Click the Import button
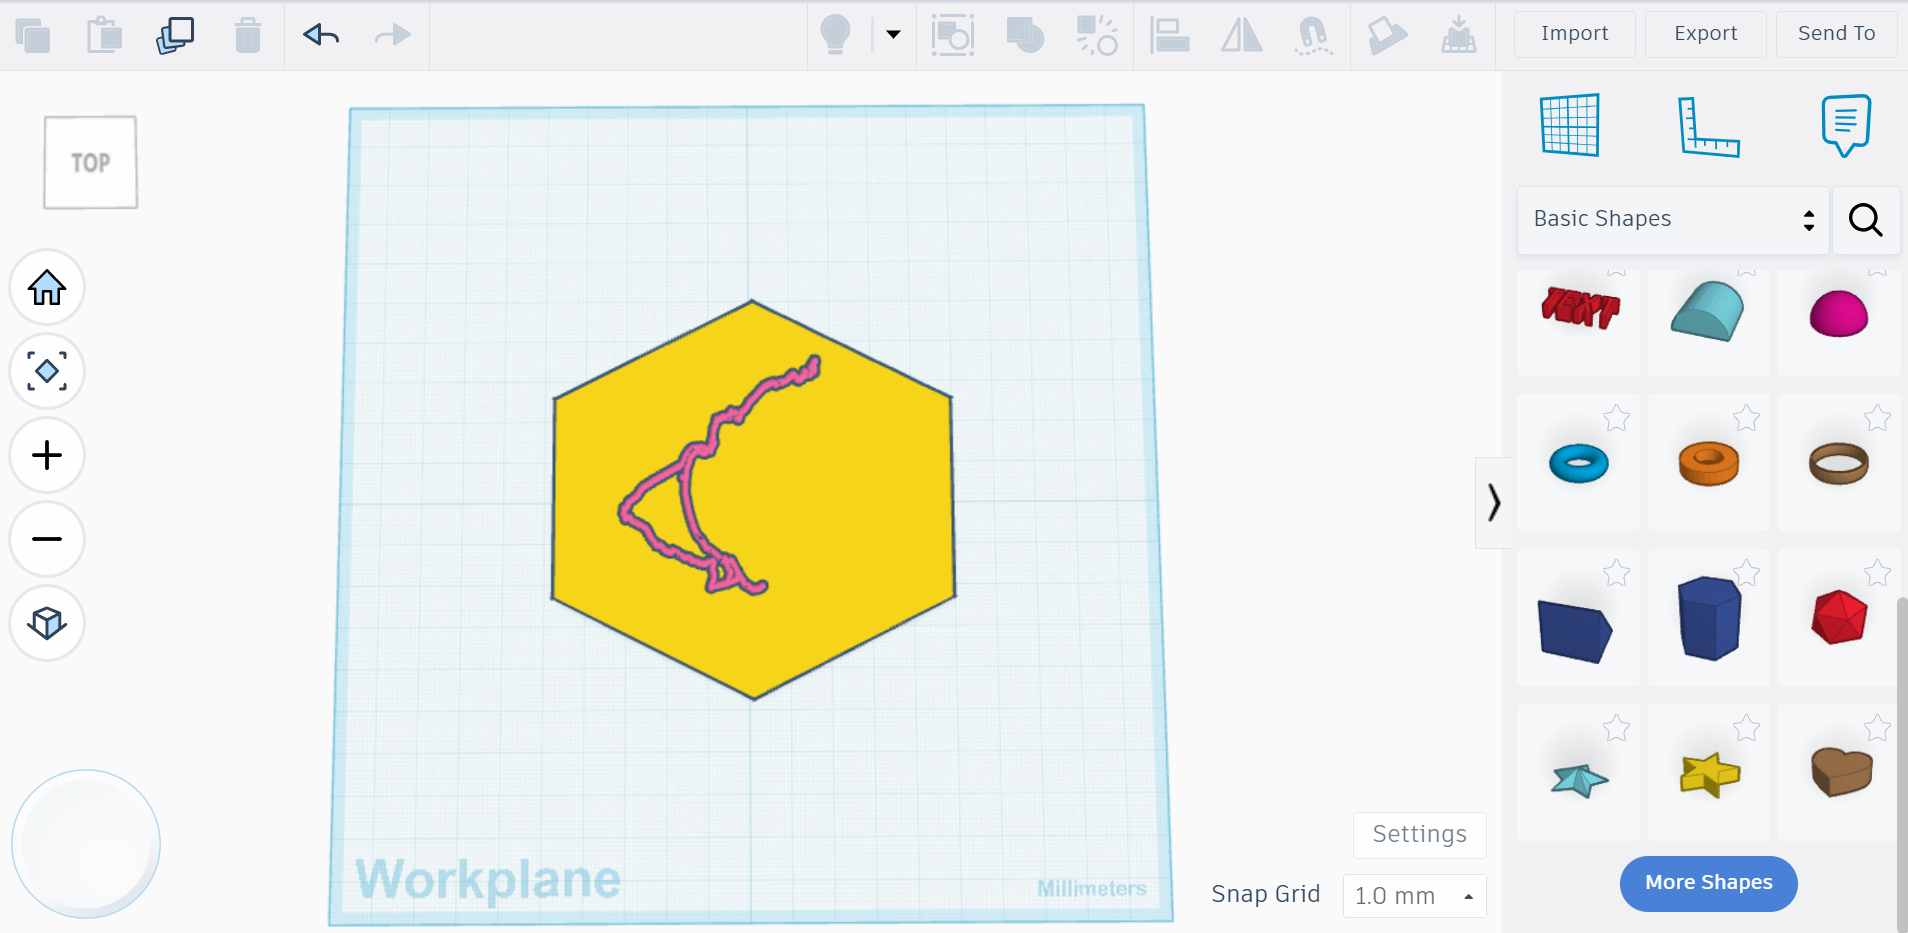The width and height of the screenshot is (1908, 933). pos(1575,34)
